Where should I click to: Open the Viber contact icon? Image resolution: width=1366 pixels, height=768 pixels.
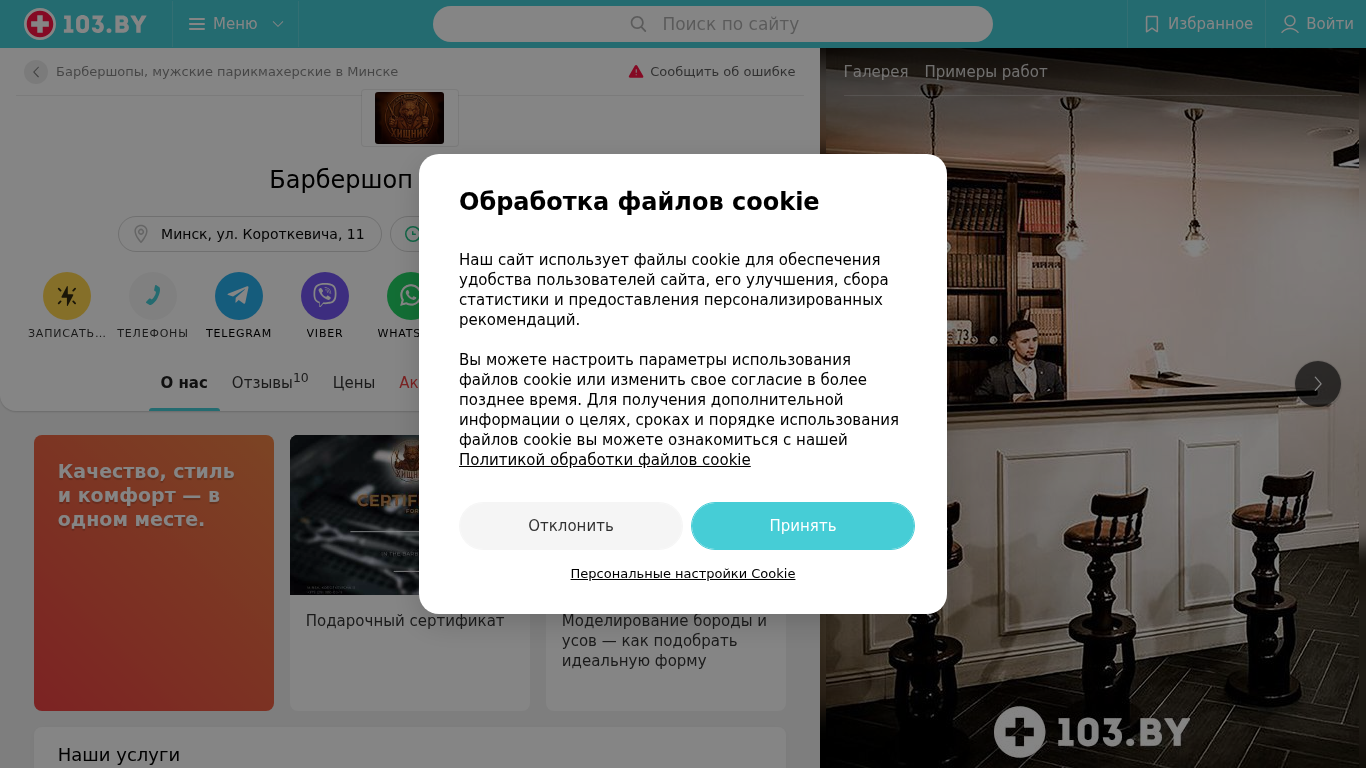coord(325,296)
